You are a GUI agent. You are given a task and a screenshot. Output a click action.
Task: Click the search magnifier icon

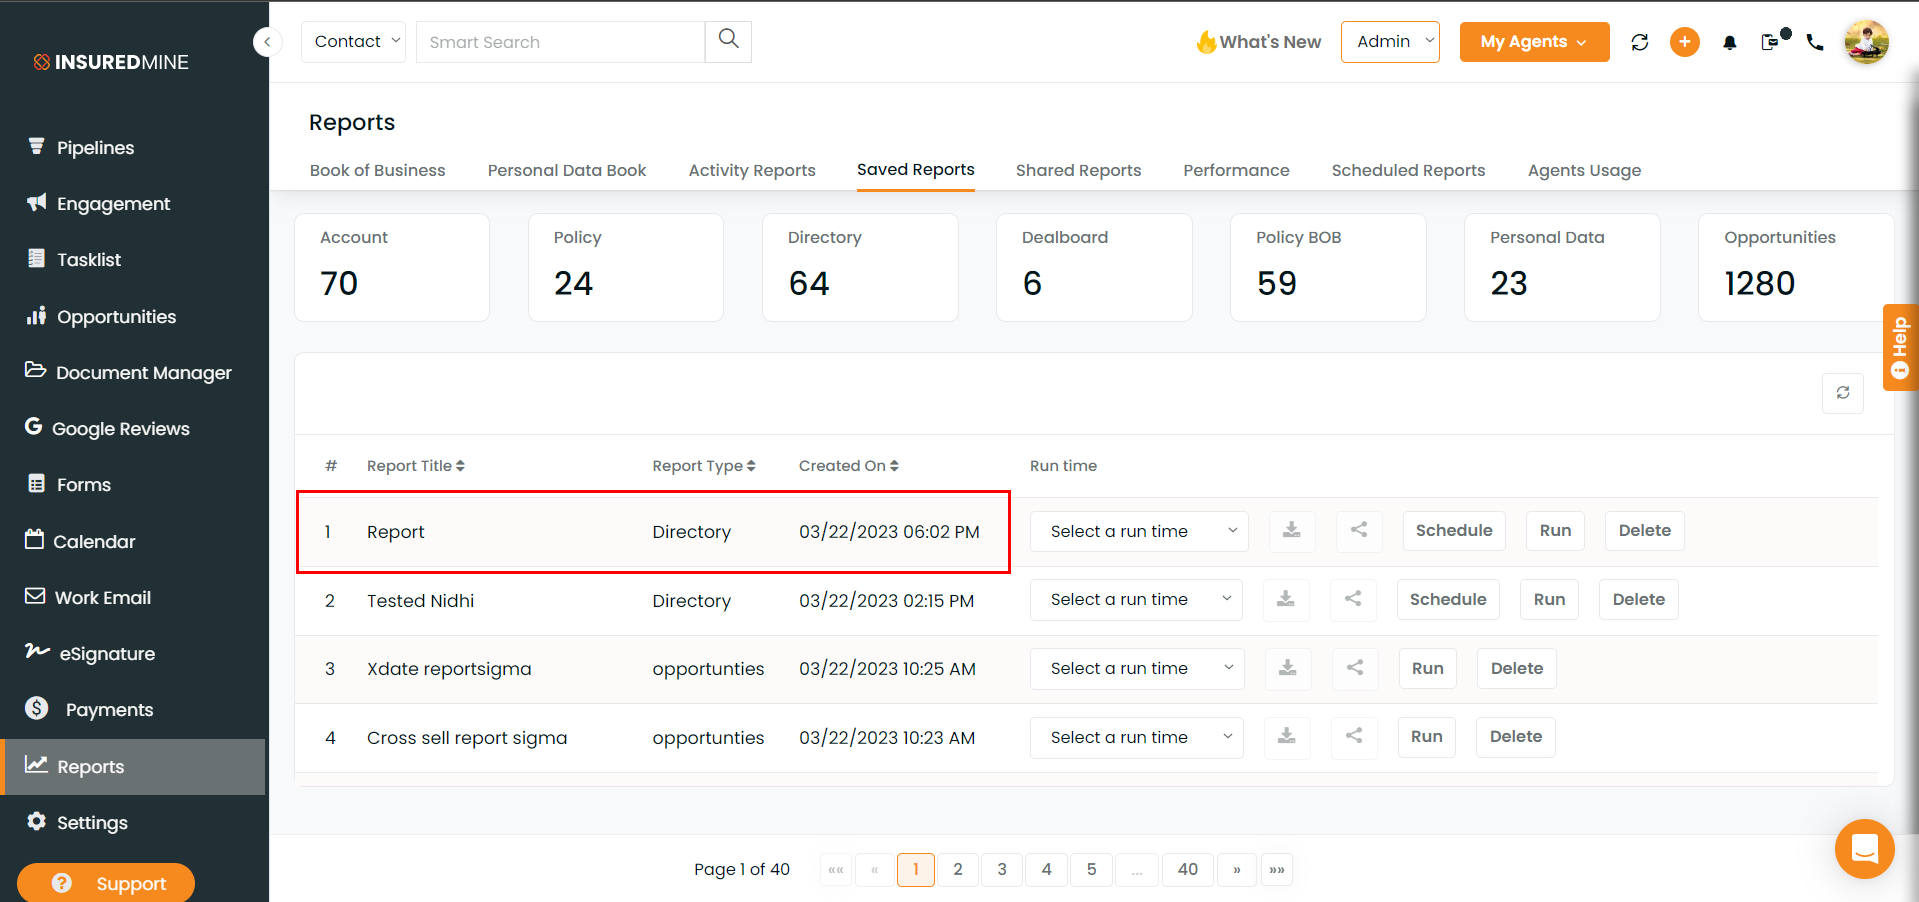coord(728,41)
